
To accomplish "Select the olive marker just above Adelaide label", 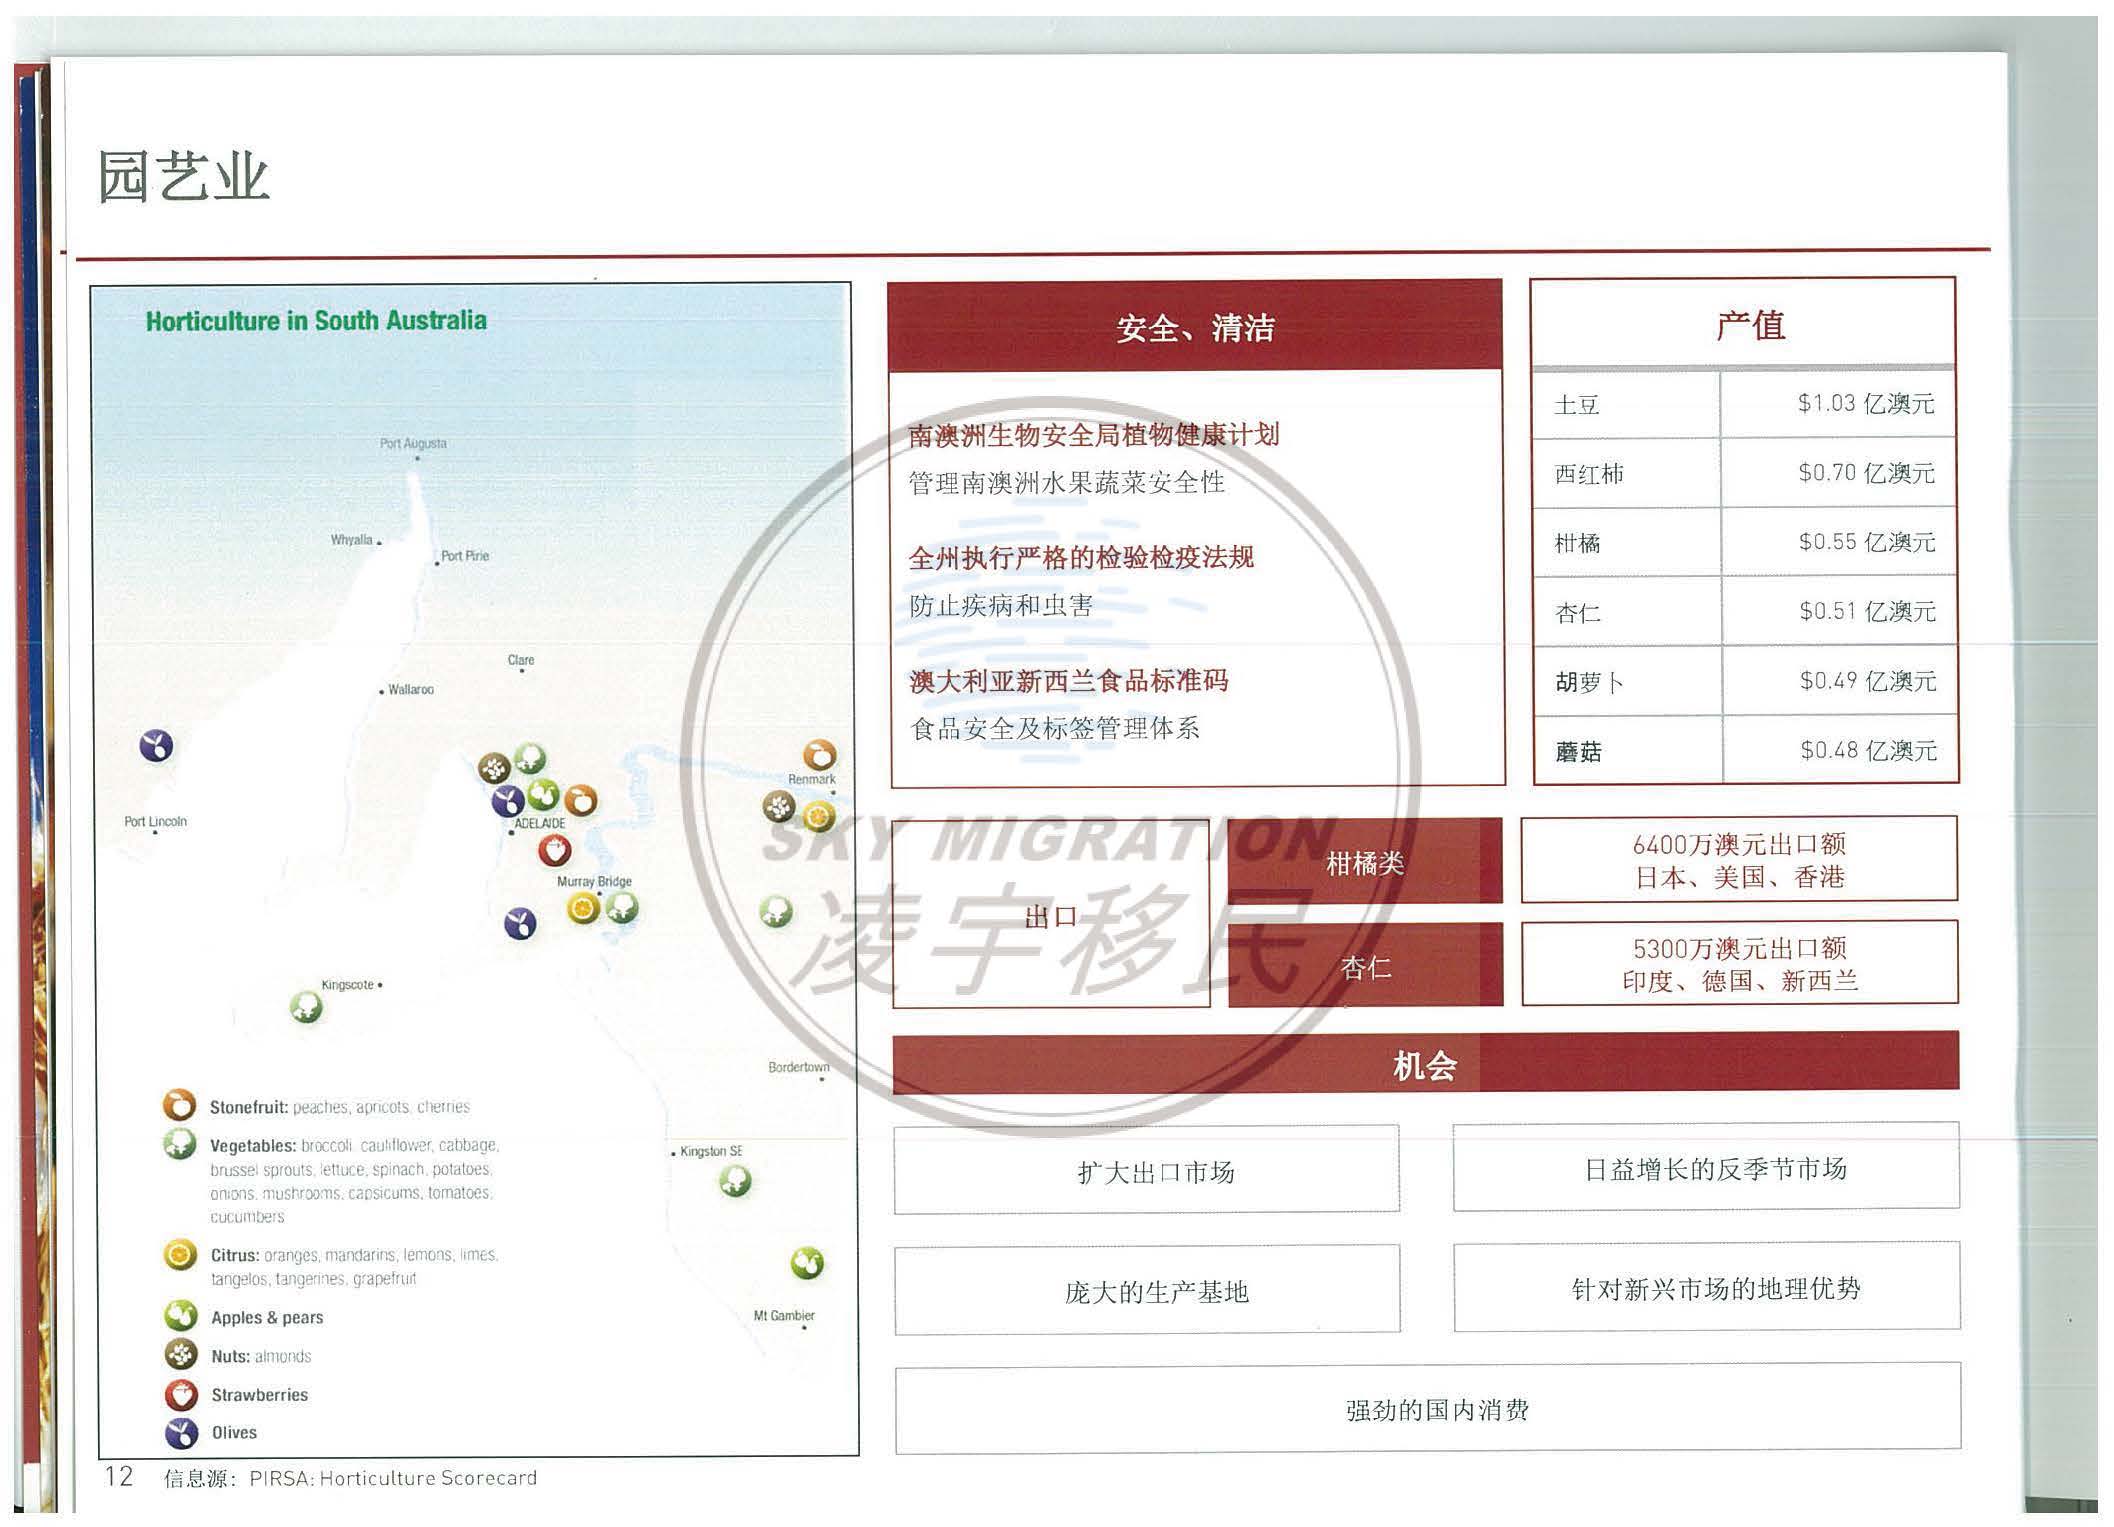I will coord(508,802).
